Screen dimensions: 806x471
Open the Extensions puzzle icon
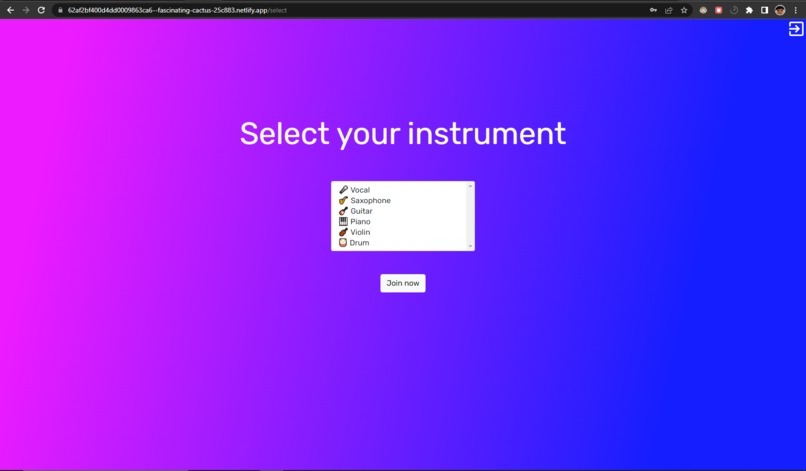749,10
